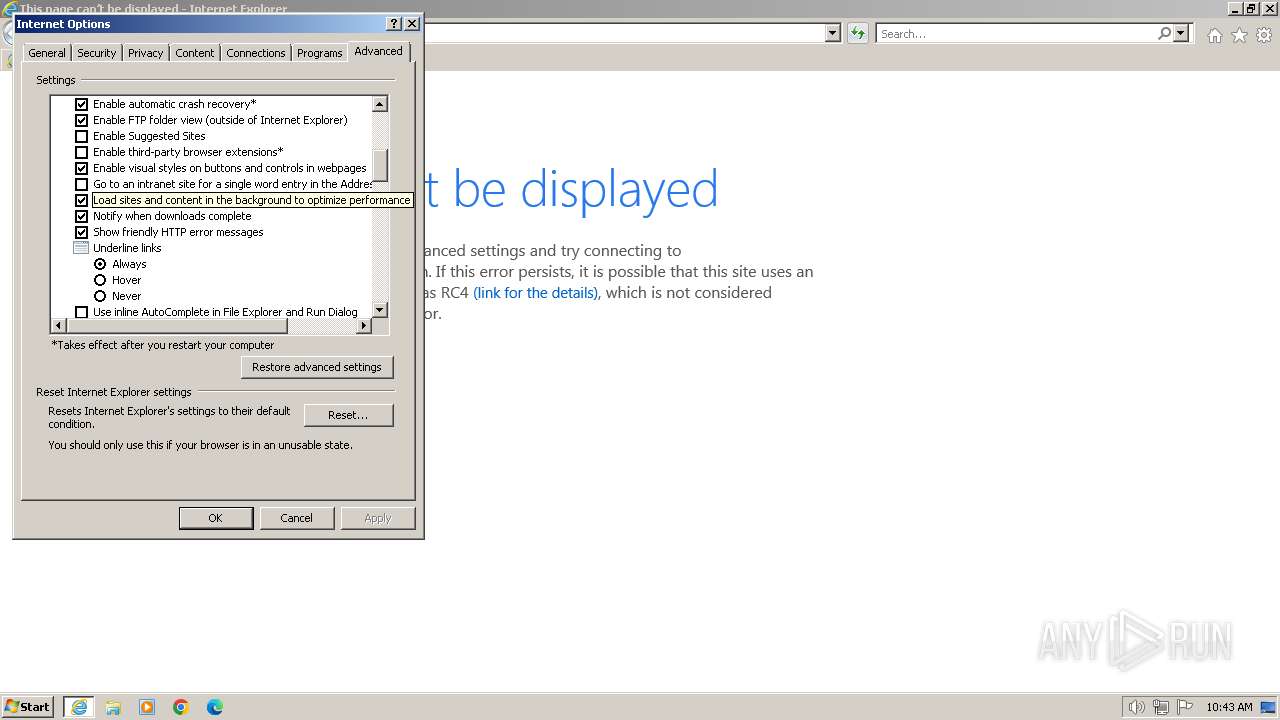This screenshot has width=1280, height=720.
Task: Launch the Windows Media Player taskbar icon
Action: (147, 707)
